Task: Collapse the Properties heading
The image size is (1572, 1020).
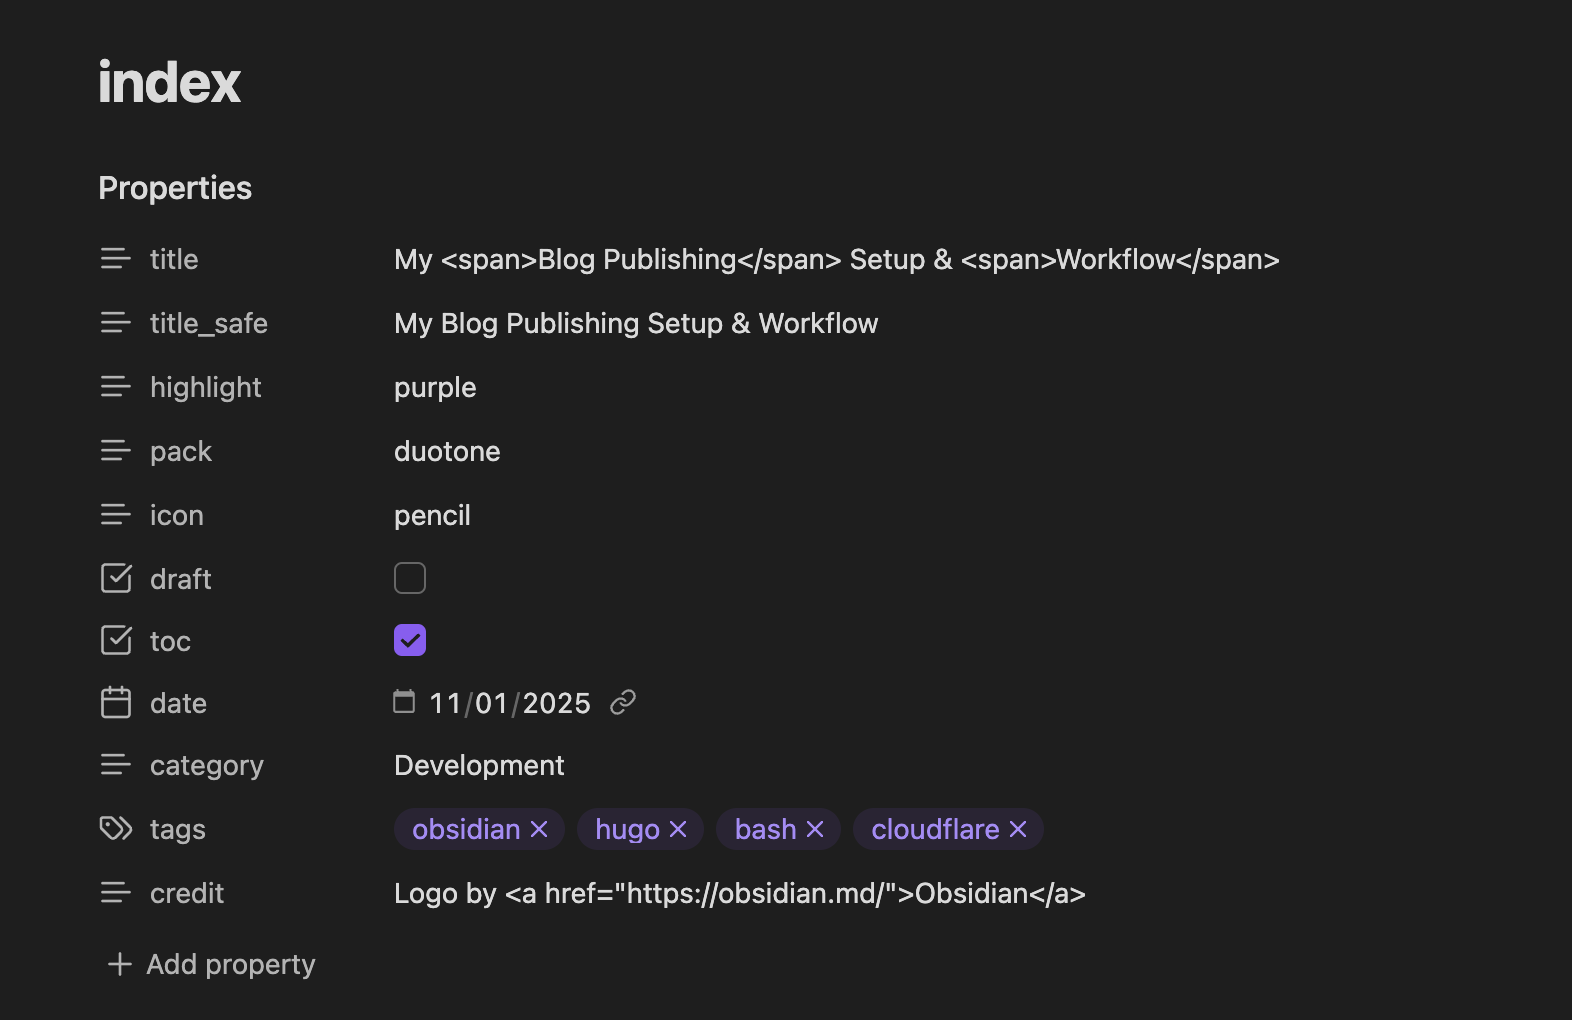Action: (175, 188)
